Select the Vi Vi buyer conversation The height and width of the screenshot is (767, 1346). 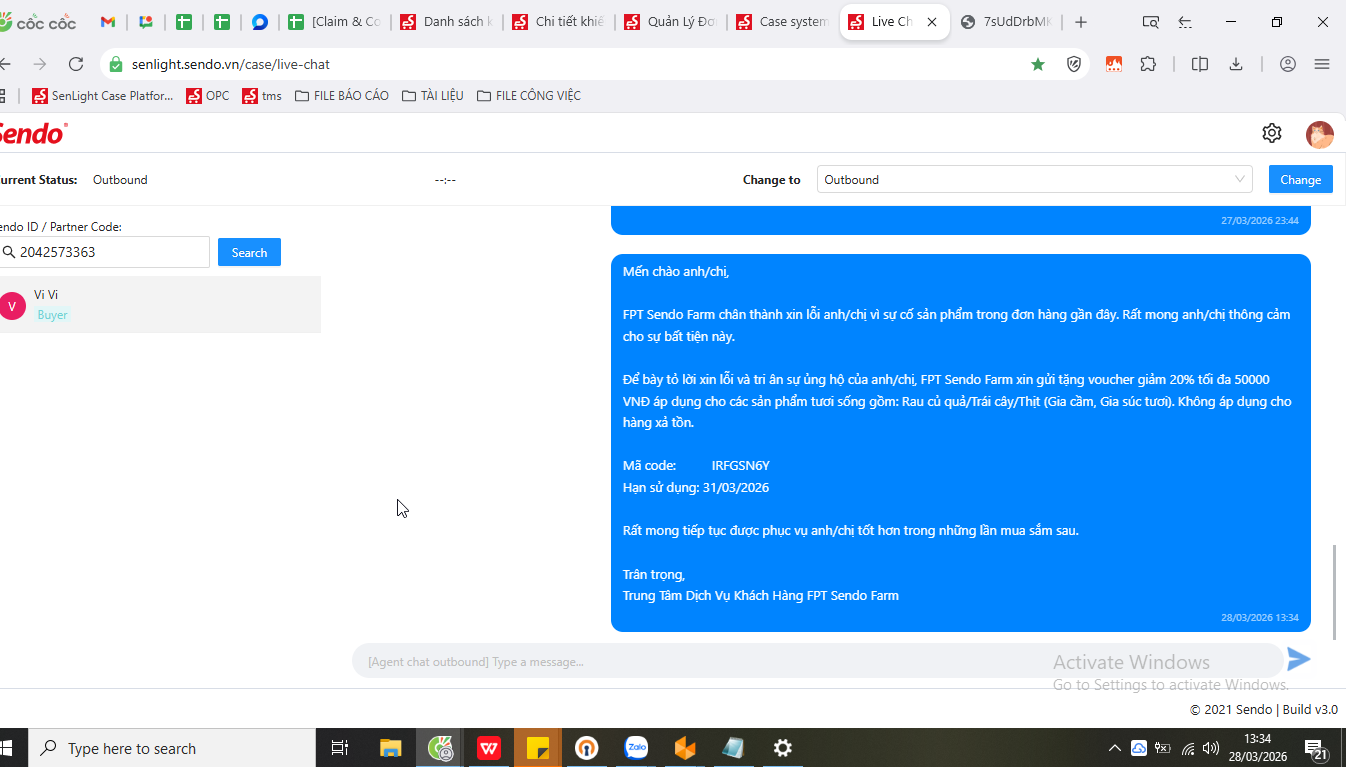coord(160,304)
